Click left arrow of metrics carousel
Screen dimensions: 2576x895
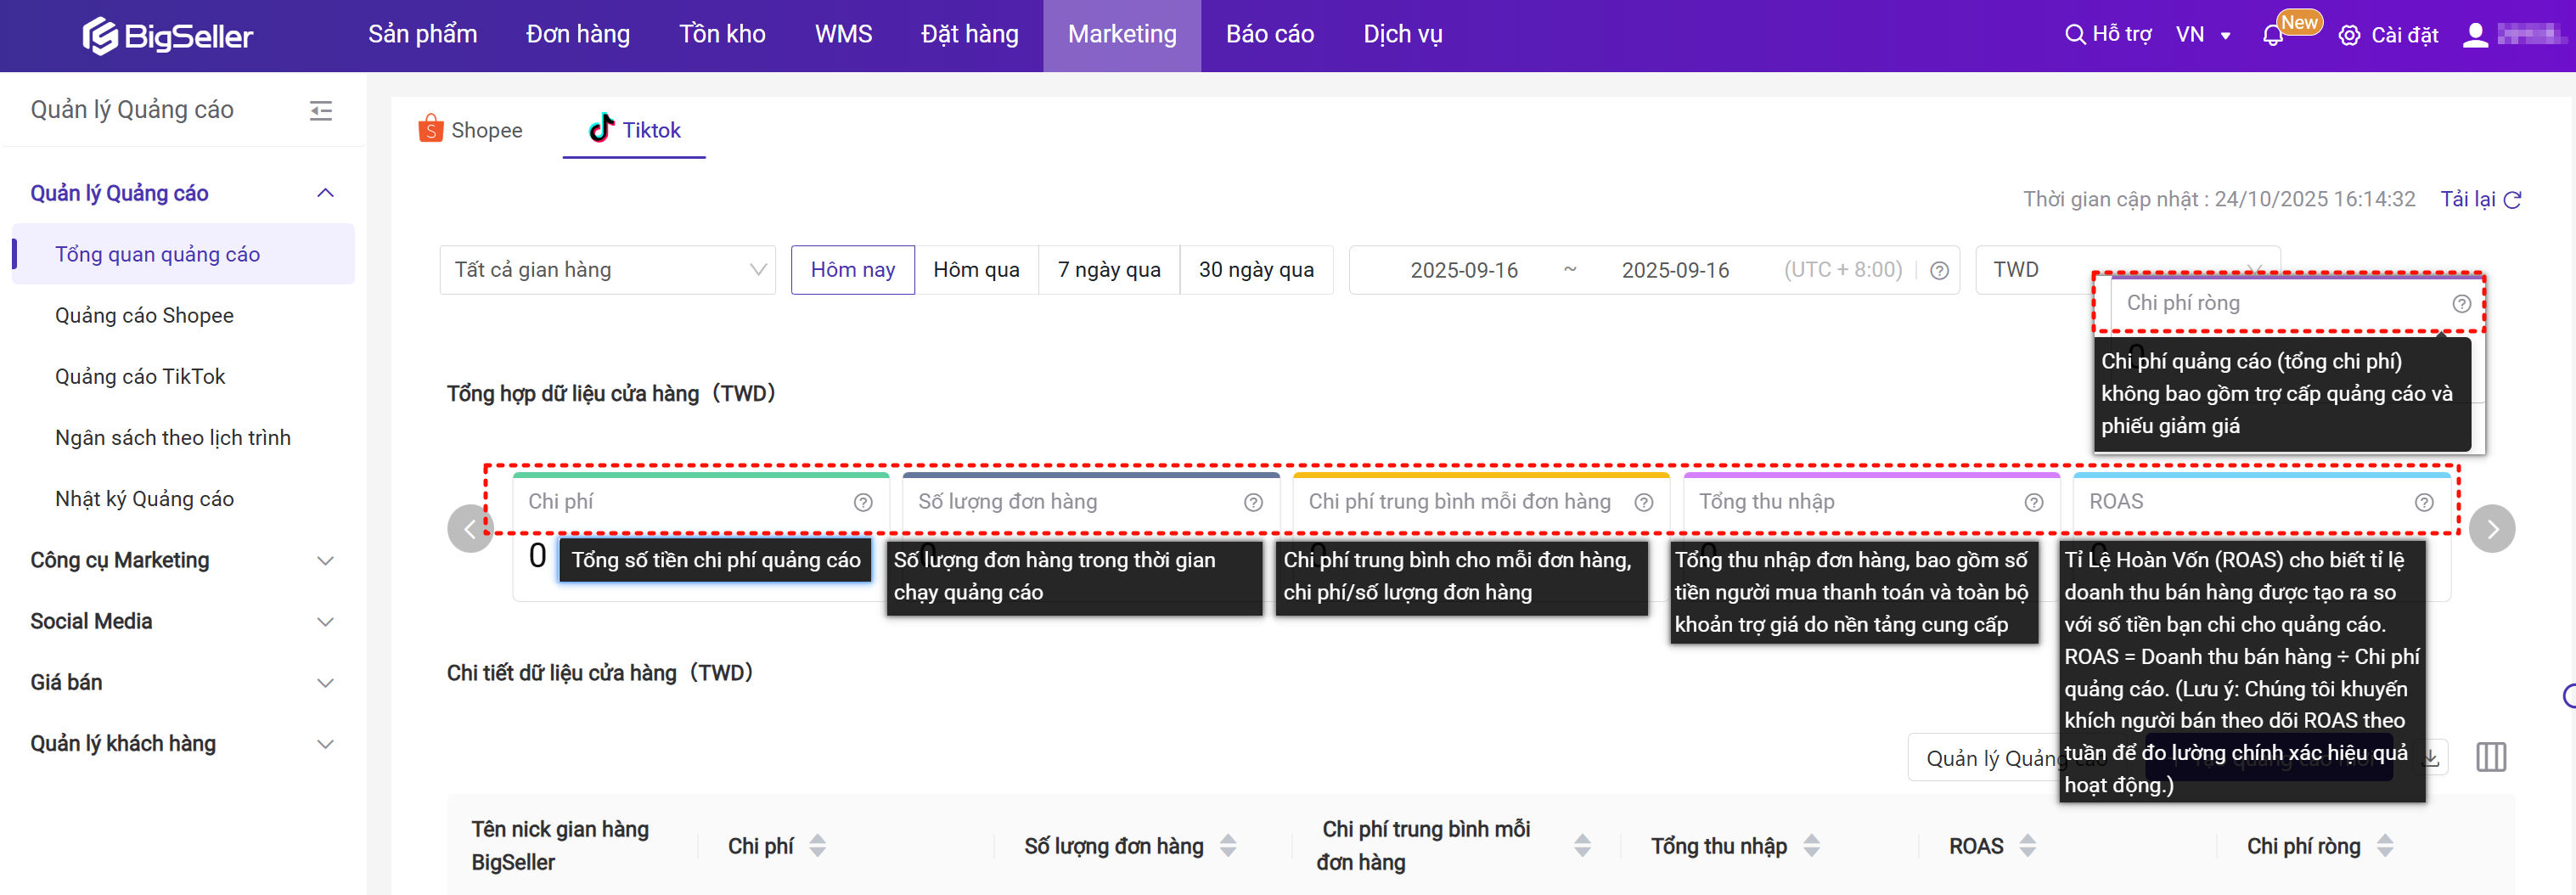(x=470, y=529)
